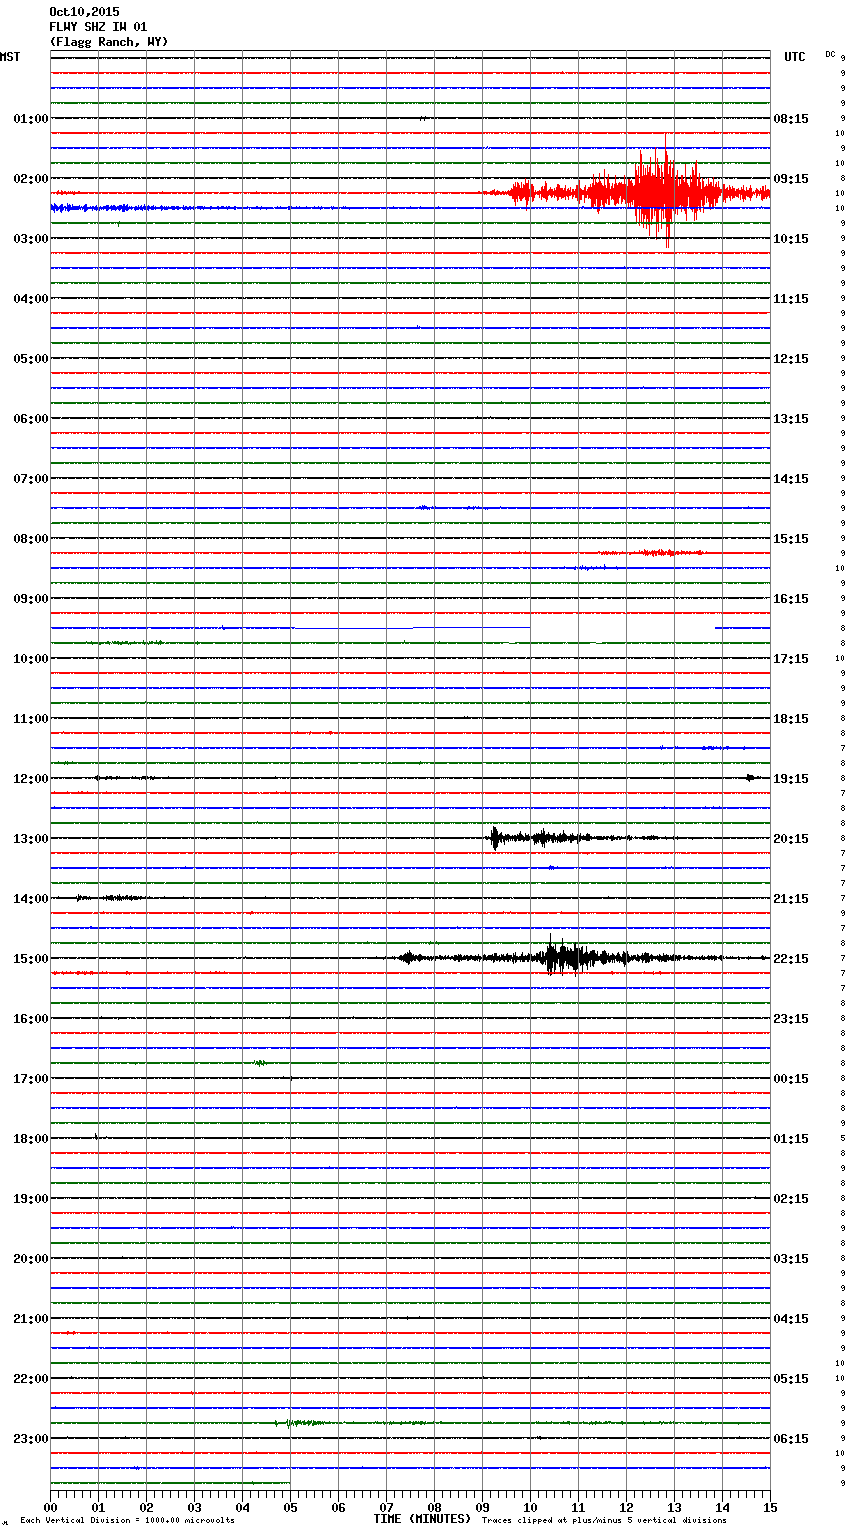Screen dimensions: 850x1534
Task: Click the 'Traces clipped at plus/minus 5 vertical divisions' note
Action: click(x=604, y=1520)
